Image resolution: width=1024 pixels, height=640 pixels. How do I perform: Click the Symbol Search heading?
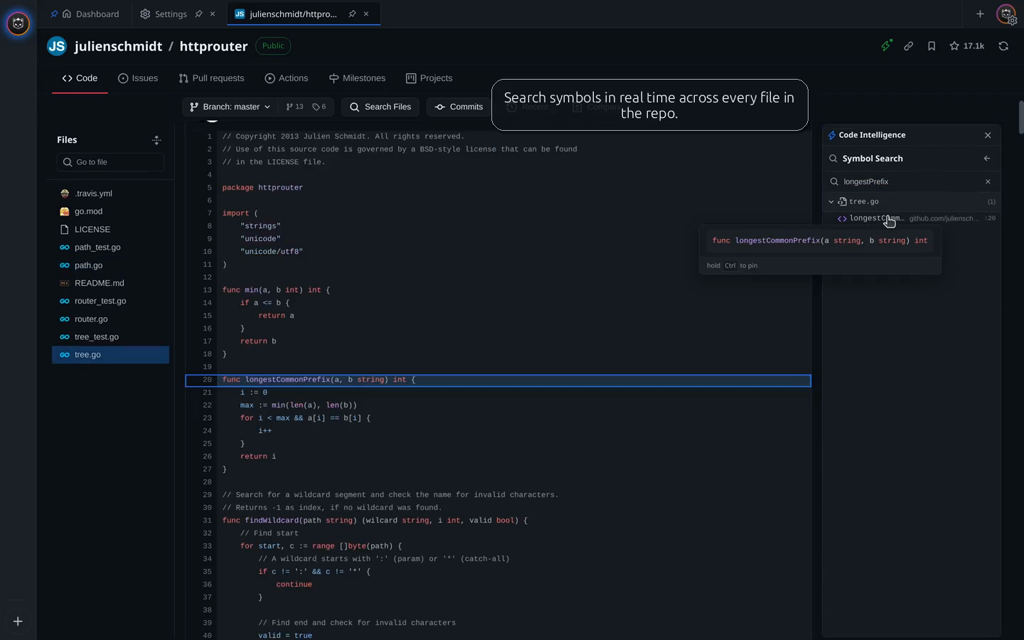point(872,158)
